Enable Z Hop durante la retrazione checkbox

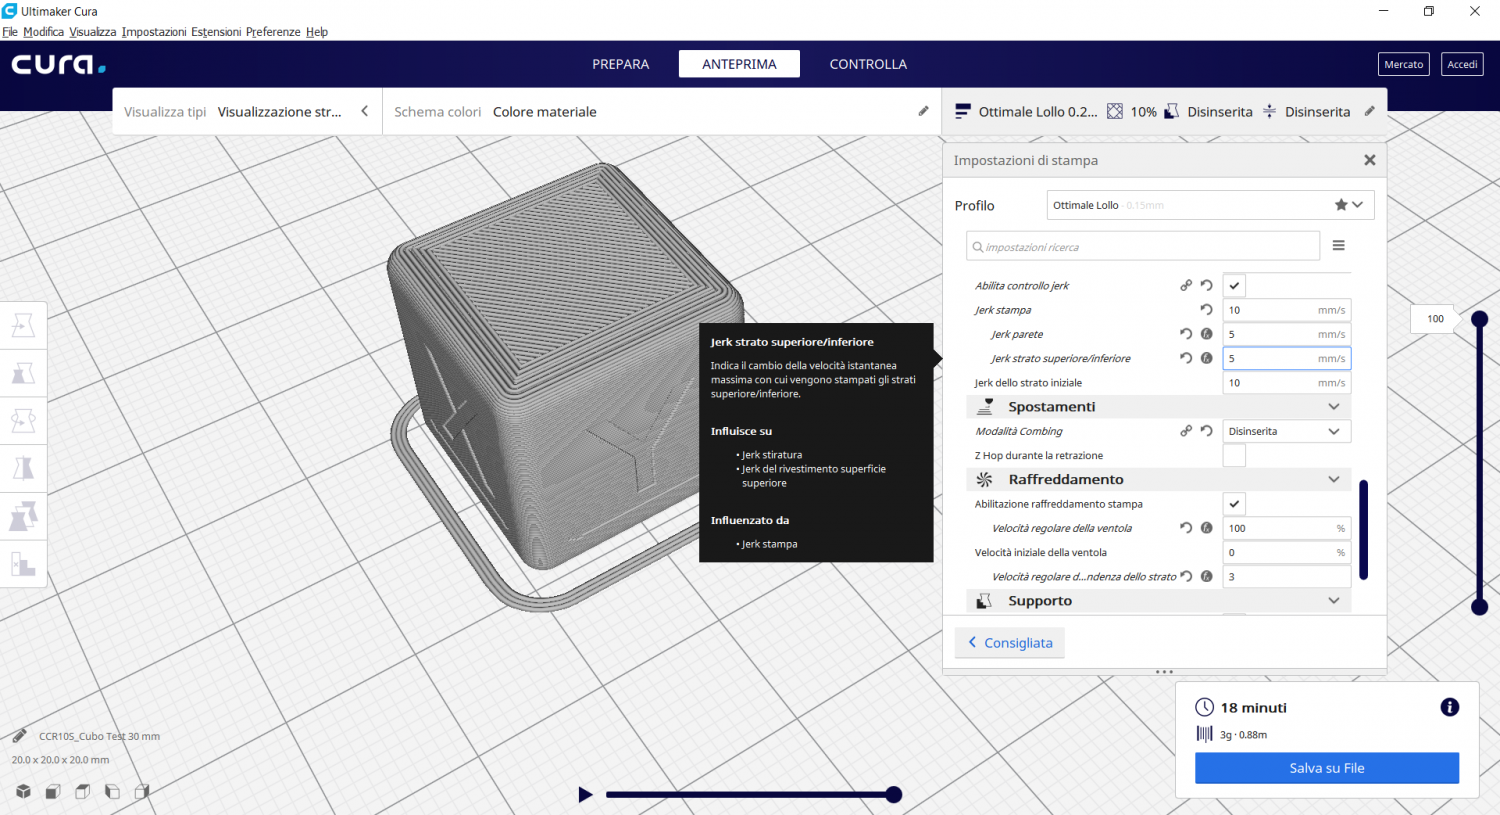coord(1234,456)
